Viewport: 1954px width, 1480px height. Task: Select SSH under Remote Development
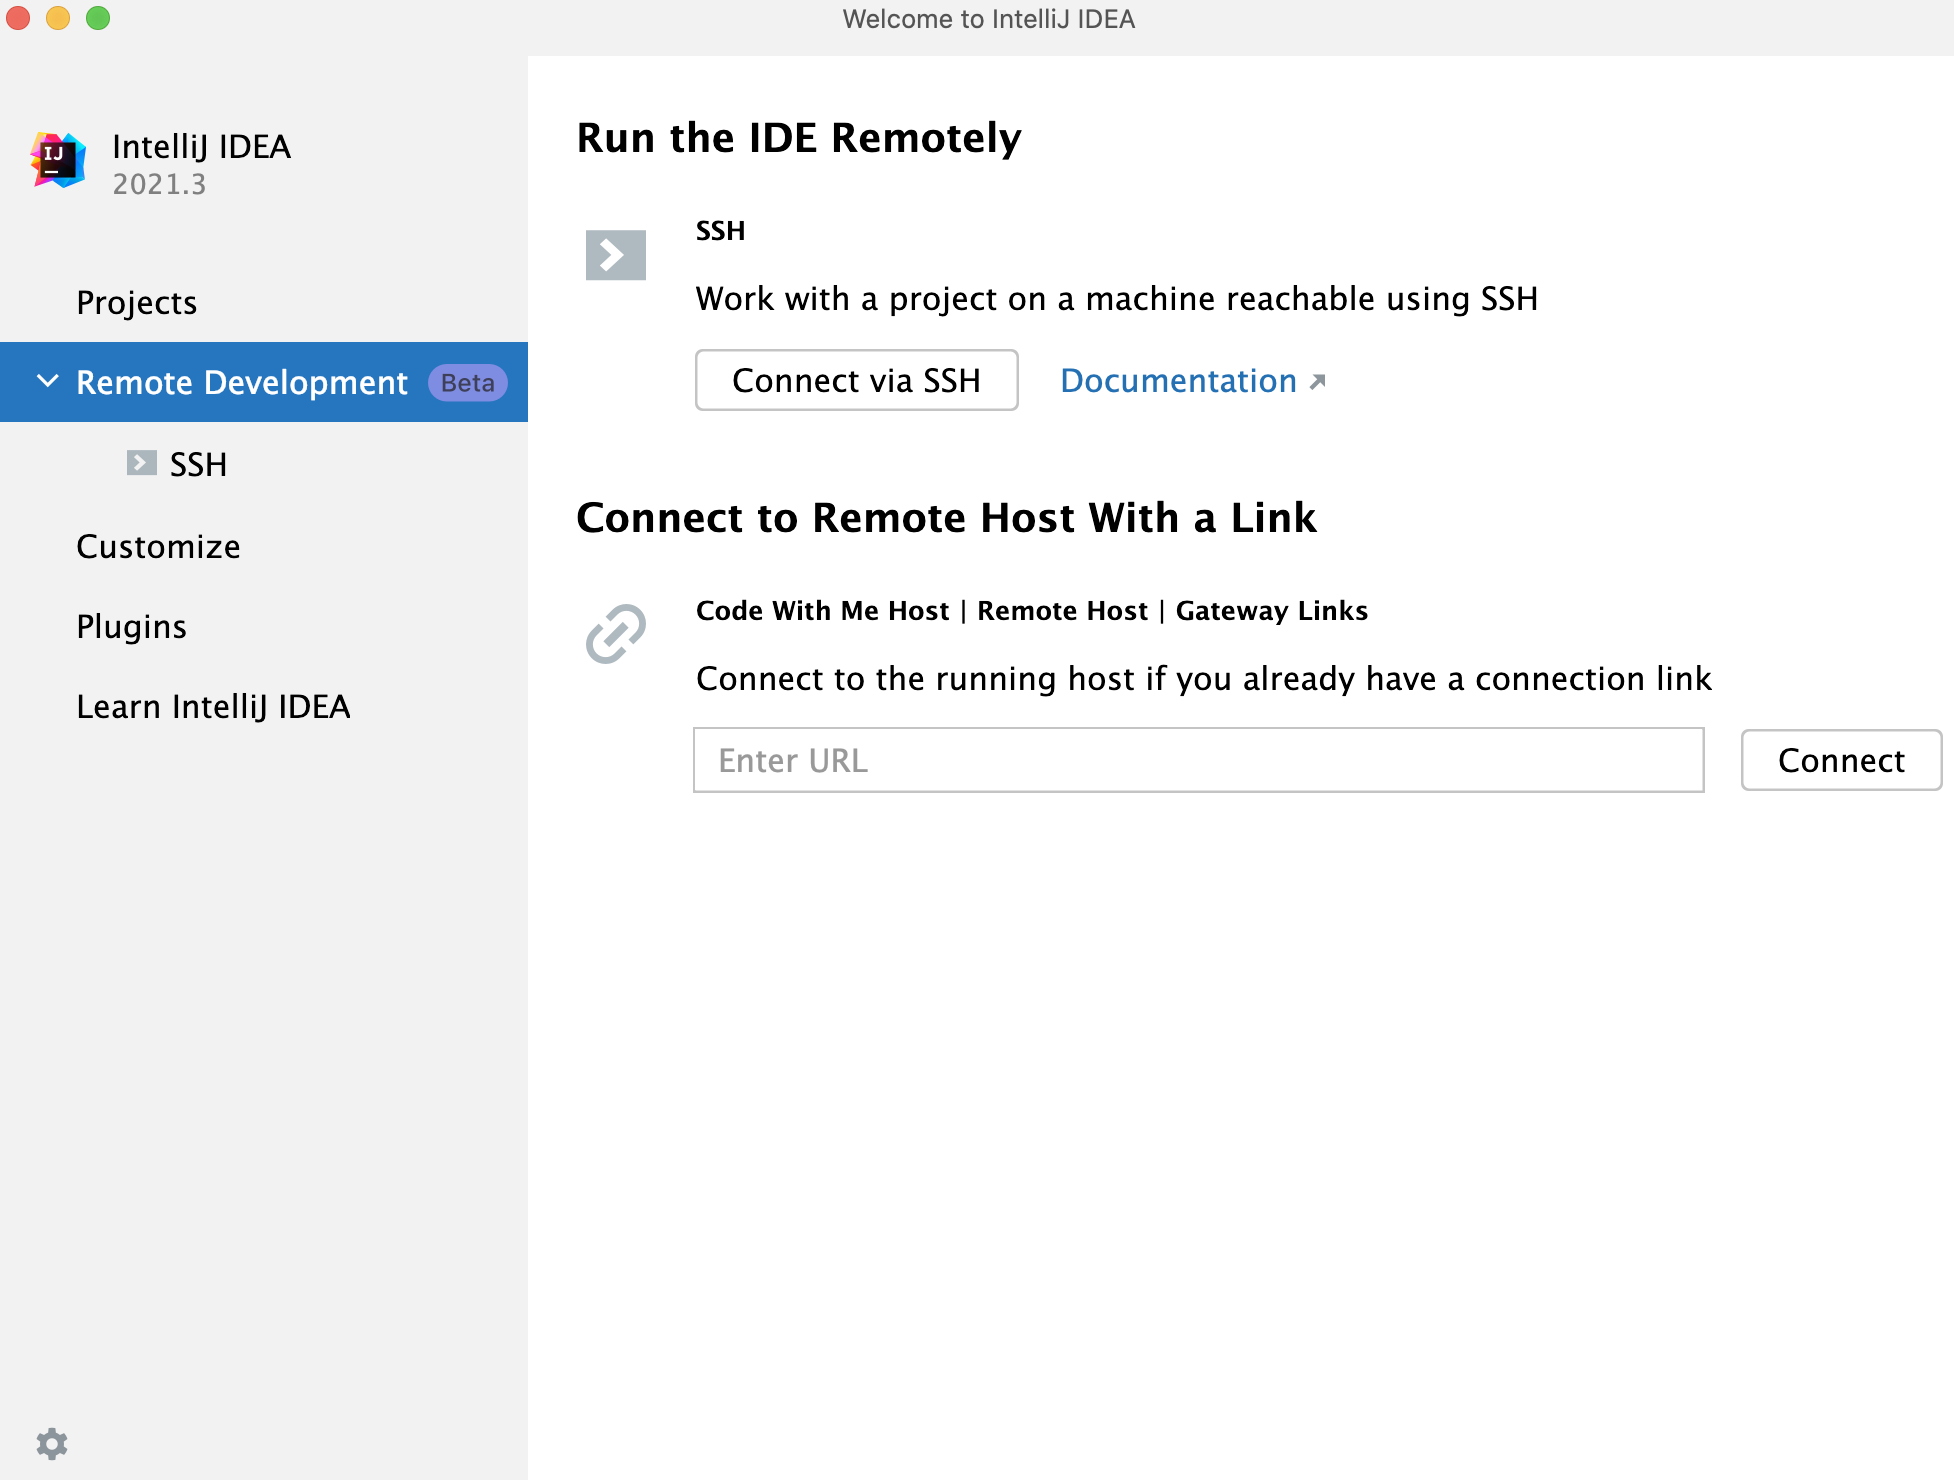[198, 464]
